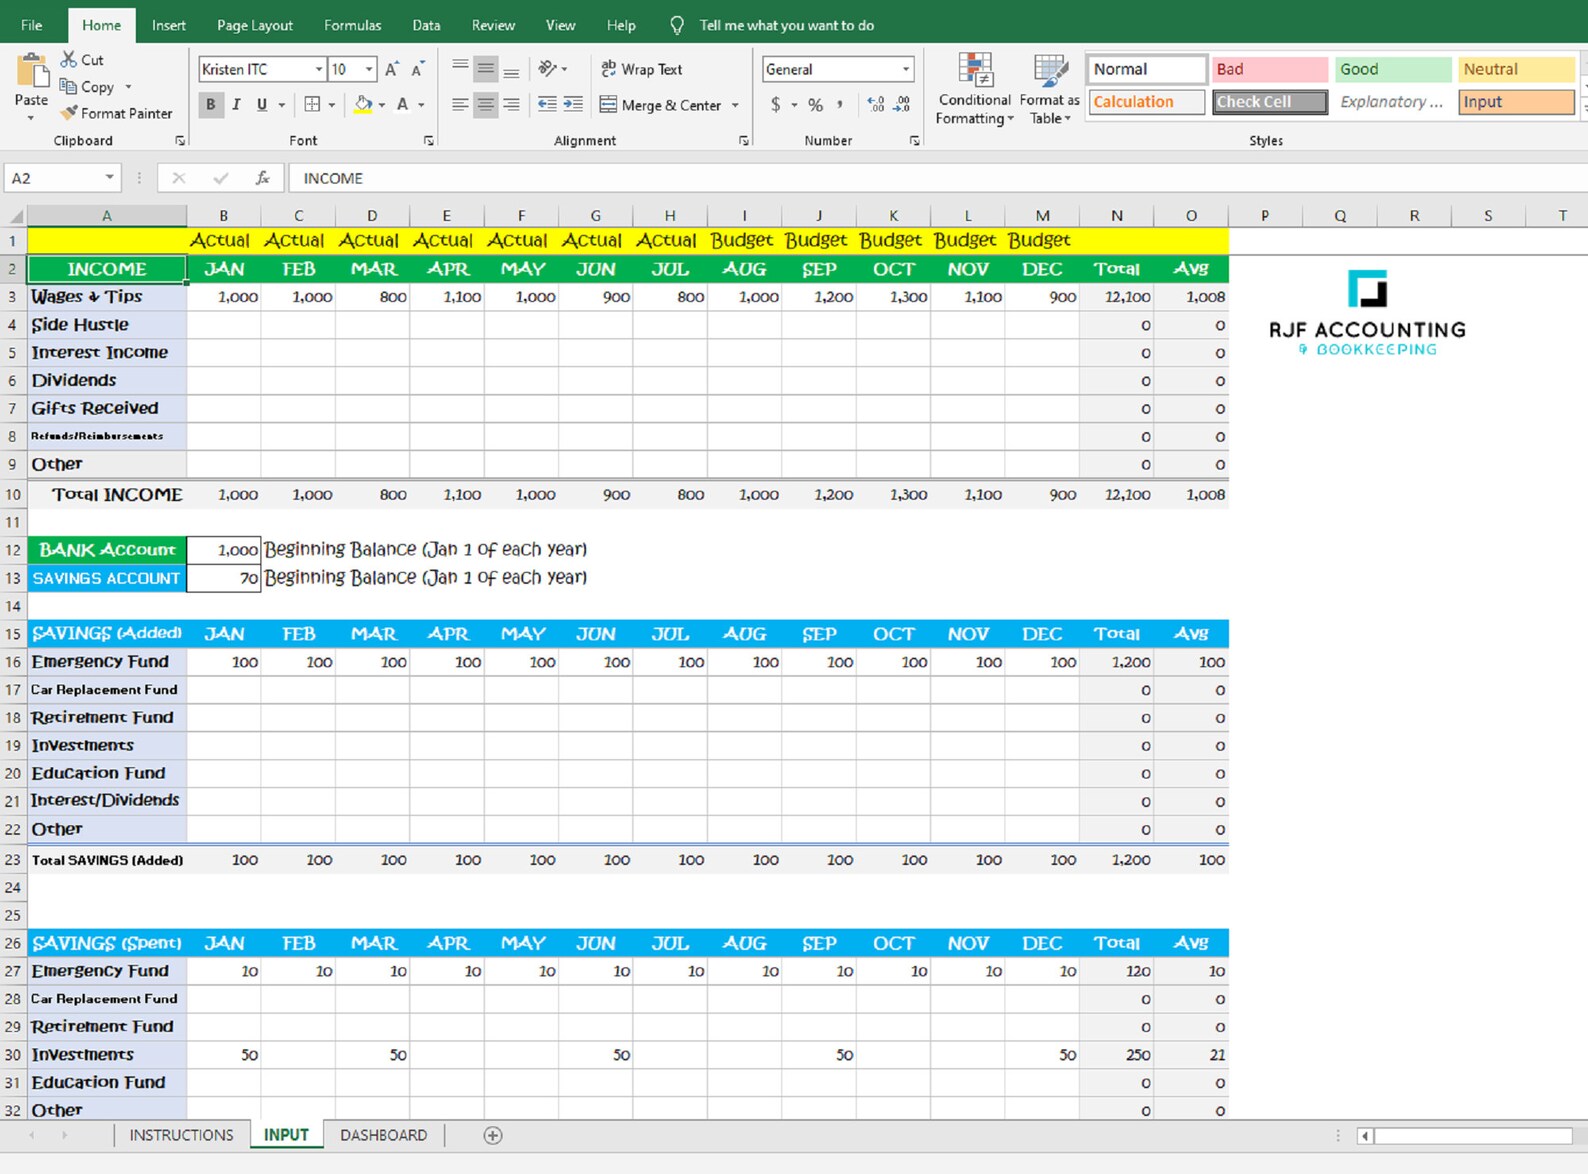Expand Font dialog launcher

point(429,141)
